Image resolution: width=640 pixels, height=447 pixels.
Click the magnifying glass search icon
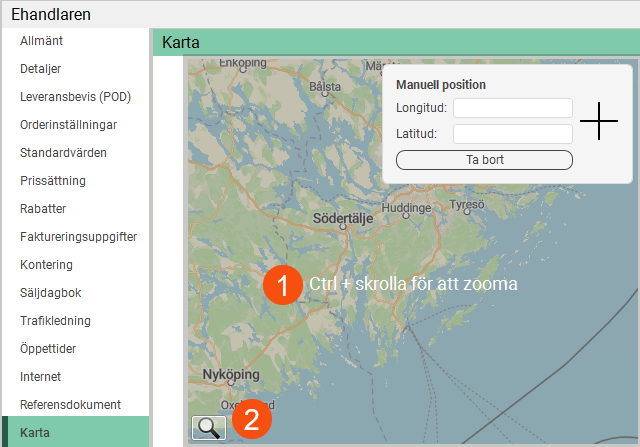click(x=208, y=427)
